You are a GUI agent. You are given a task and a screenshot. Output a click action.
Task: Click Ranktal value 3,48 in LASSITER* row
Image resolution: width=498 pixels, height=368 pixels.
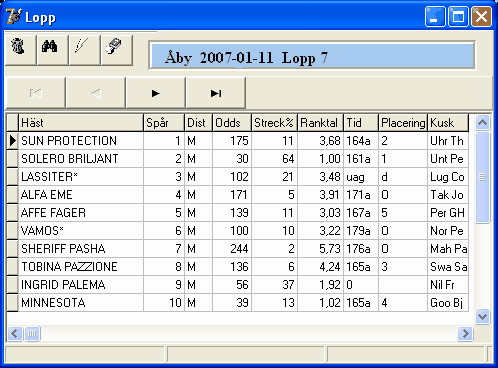click(320, 177)
